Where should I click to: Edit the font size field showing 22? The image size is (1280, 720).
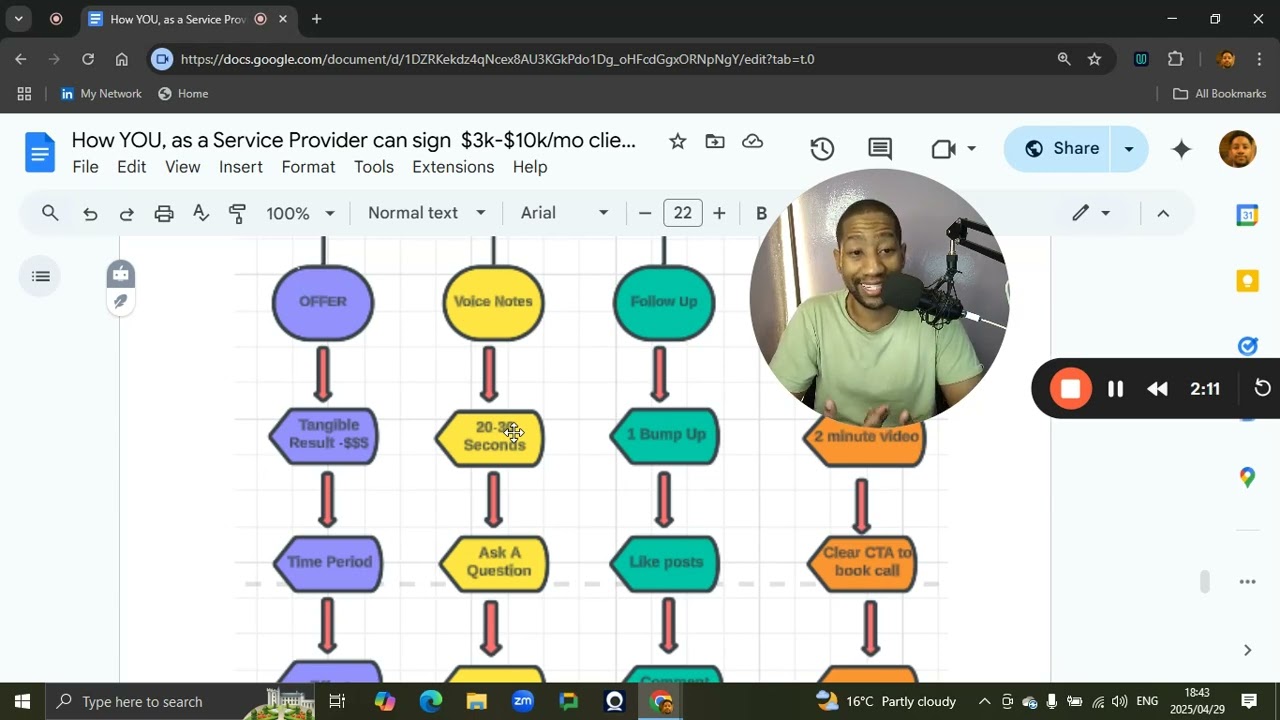[x=683, y=213]
